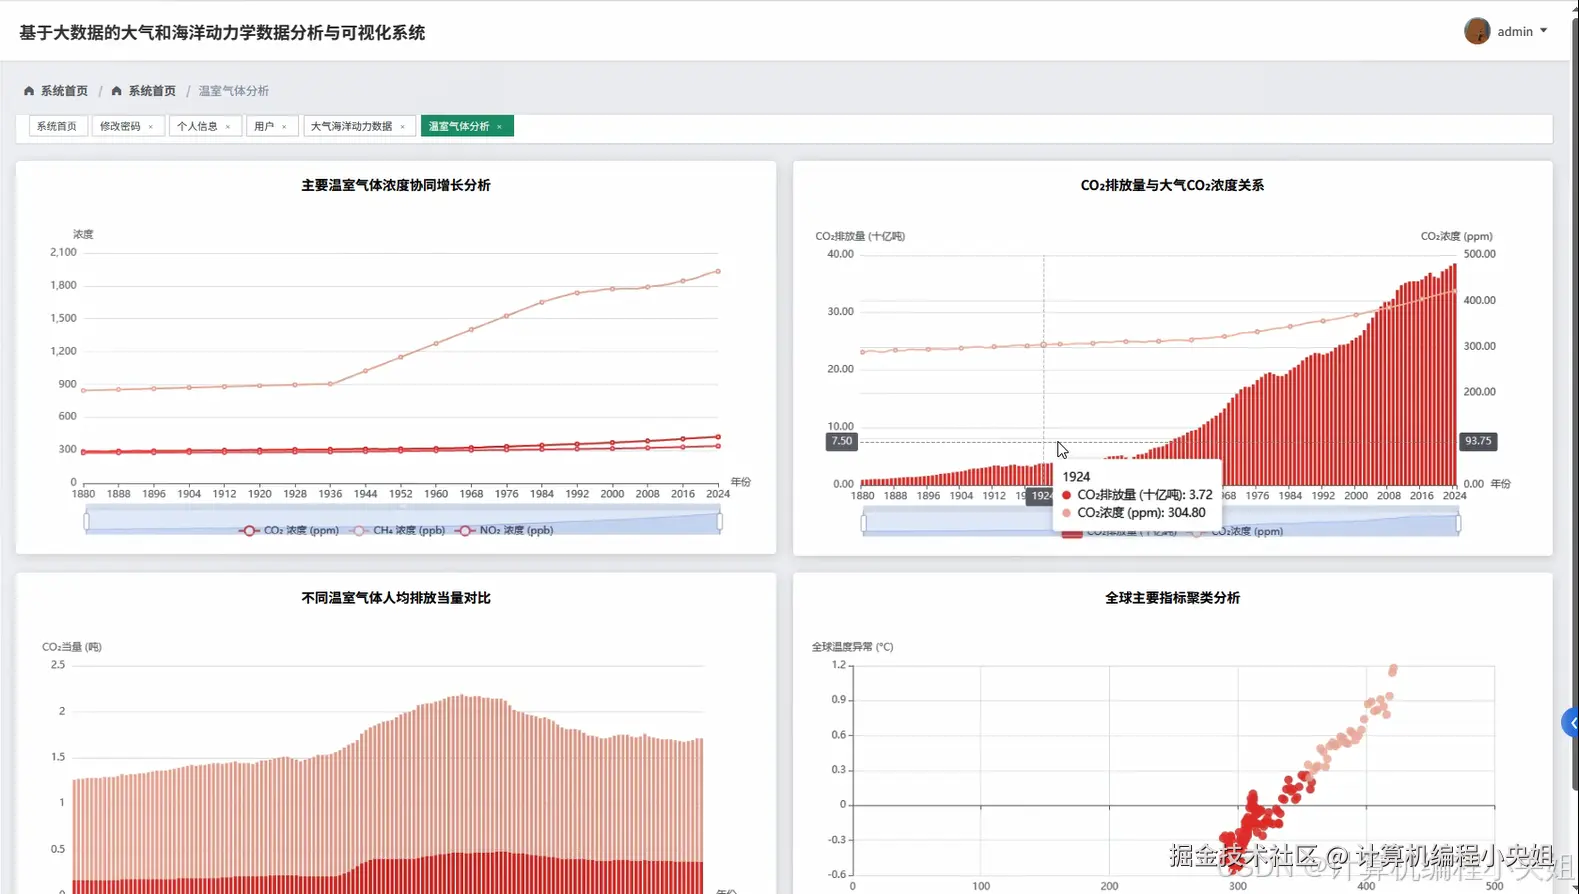
Task: Click the tallest 2024 CO₂ emissions bar
Action: pos(1454,375)
